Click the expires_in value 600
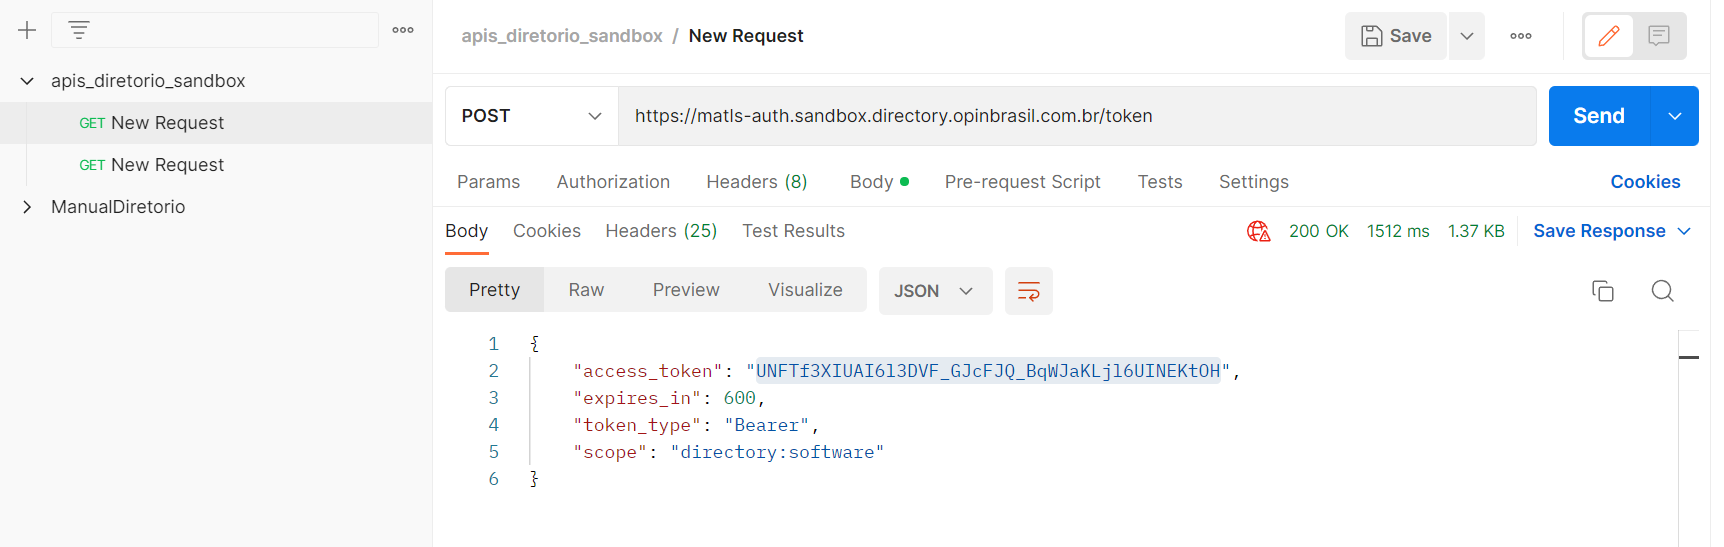Screen dimensions: 1724x547 tap(740, 398)
